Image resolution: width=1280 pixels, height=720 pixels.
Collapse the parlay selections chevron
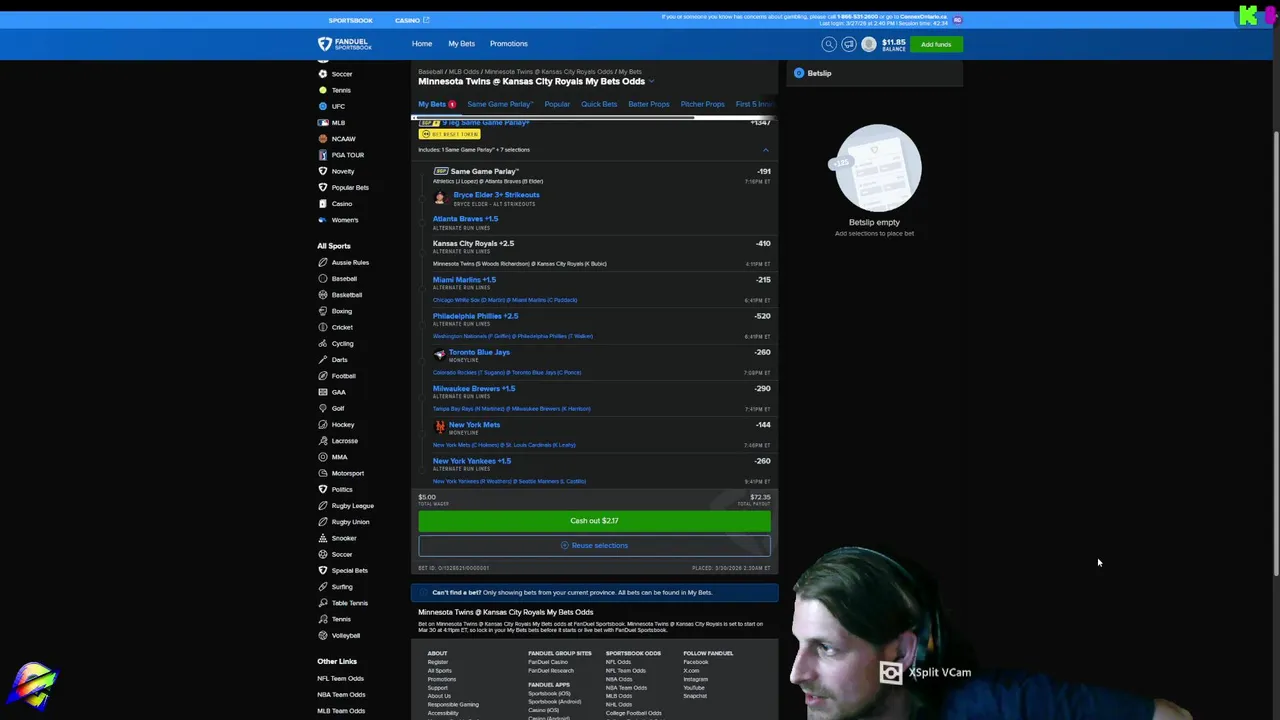tap(766, 150)
